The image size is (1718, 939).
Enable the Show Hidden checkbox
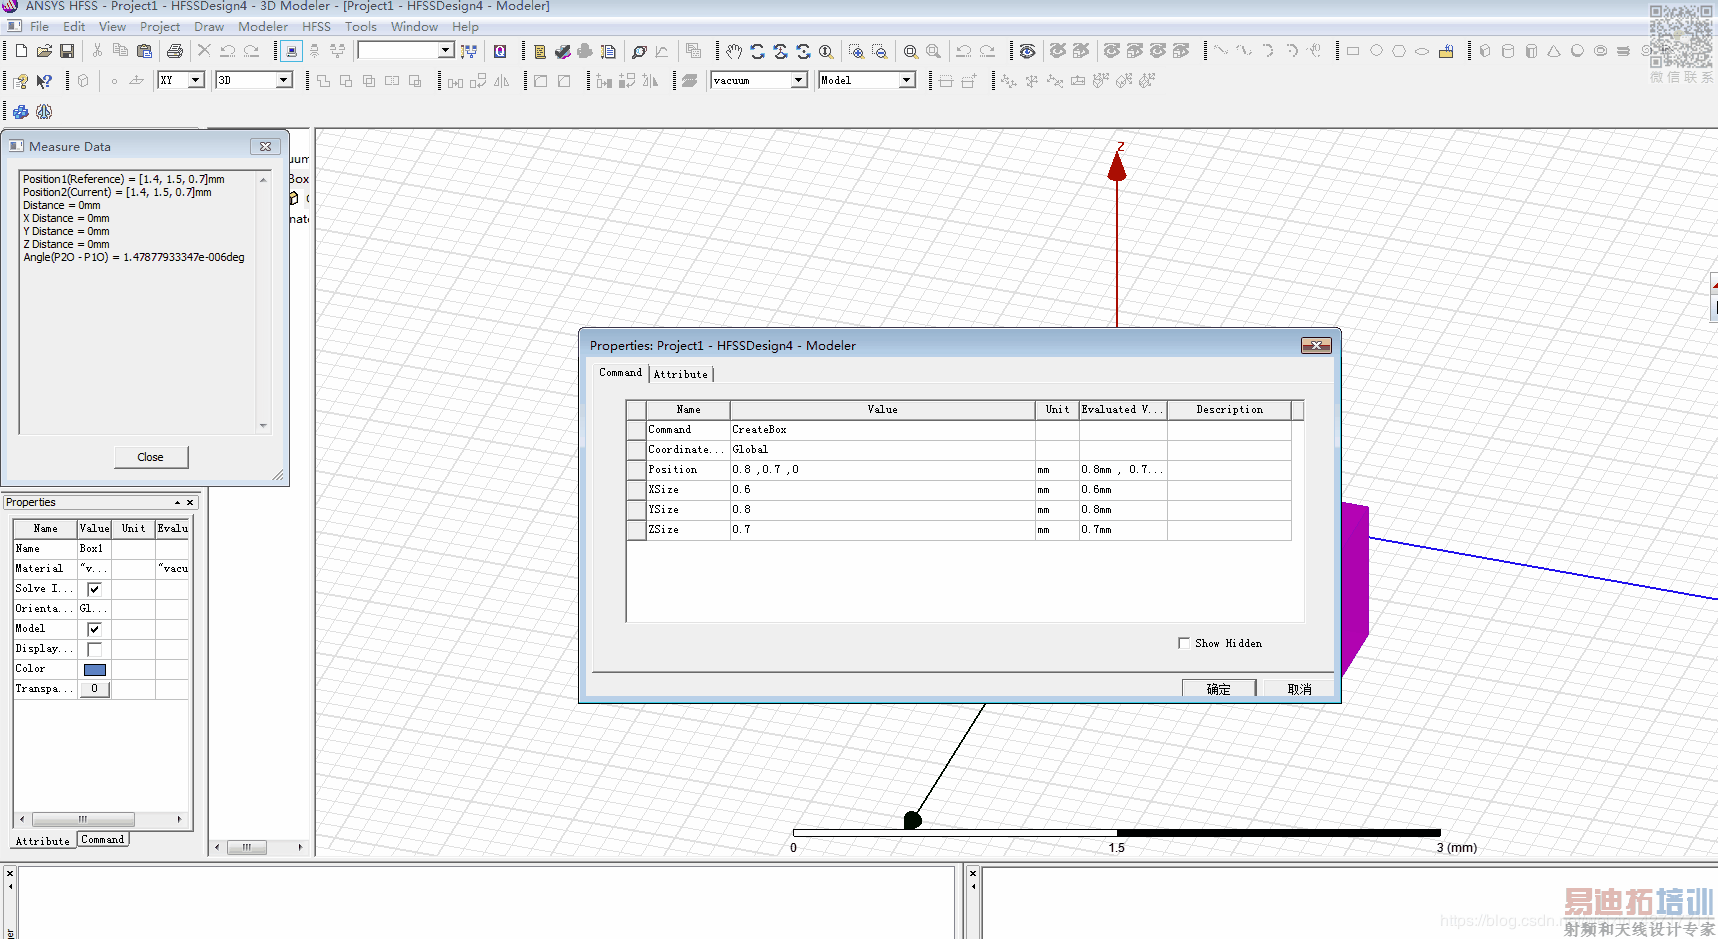pos(1184,643)
